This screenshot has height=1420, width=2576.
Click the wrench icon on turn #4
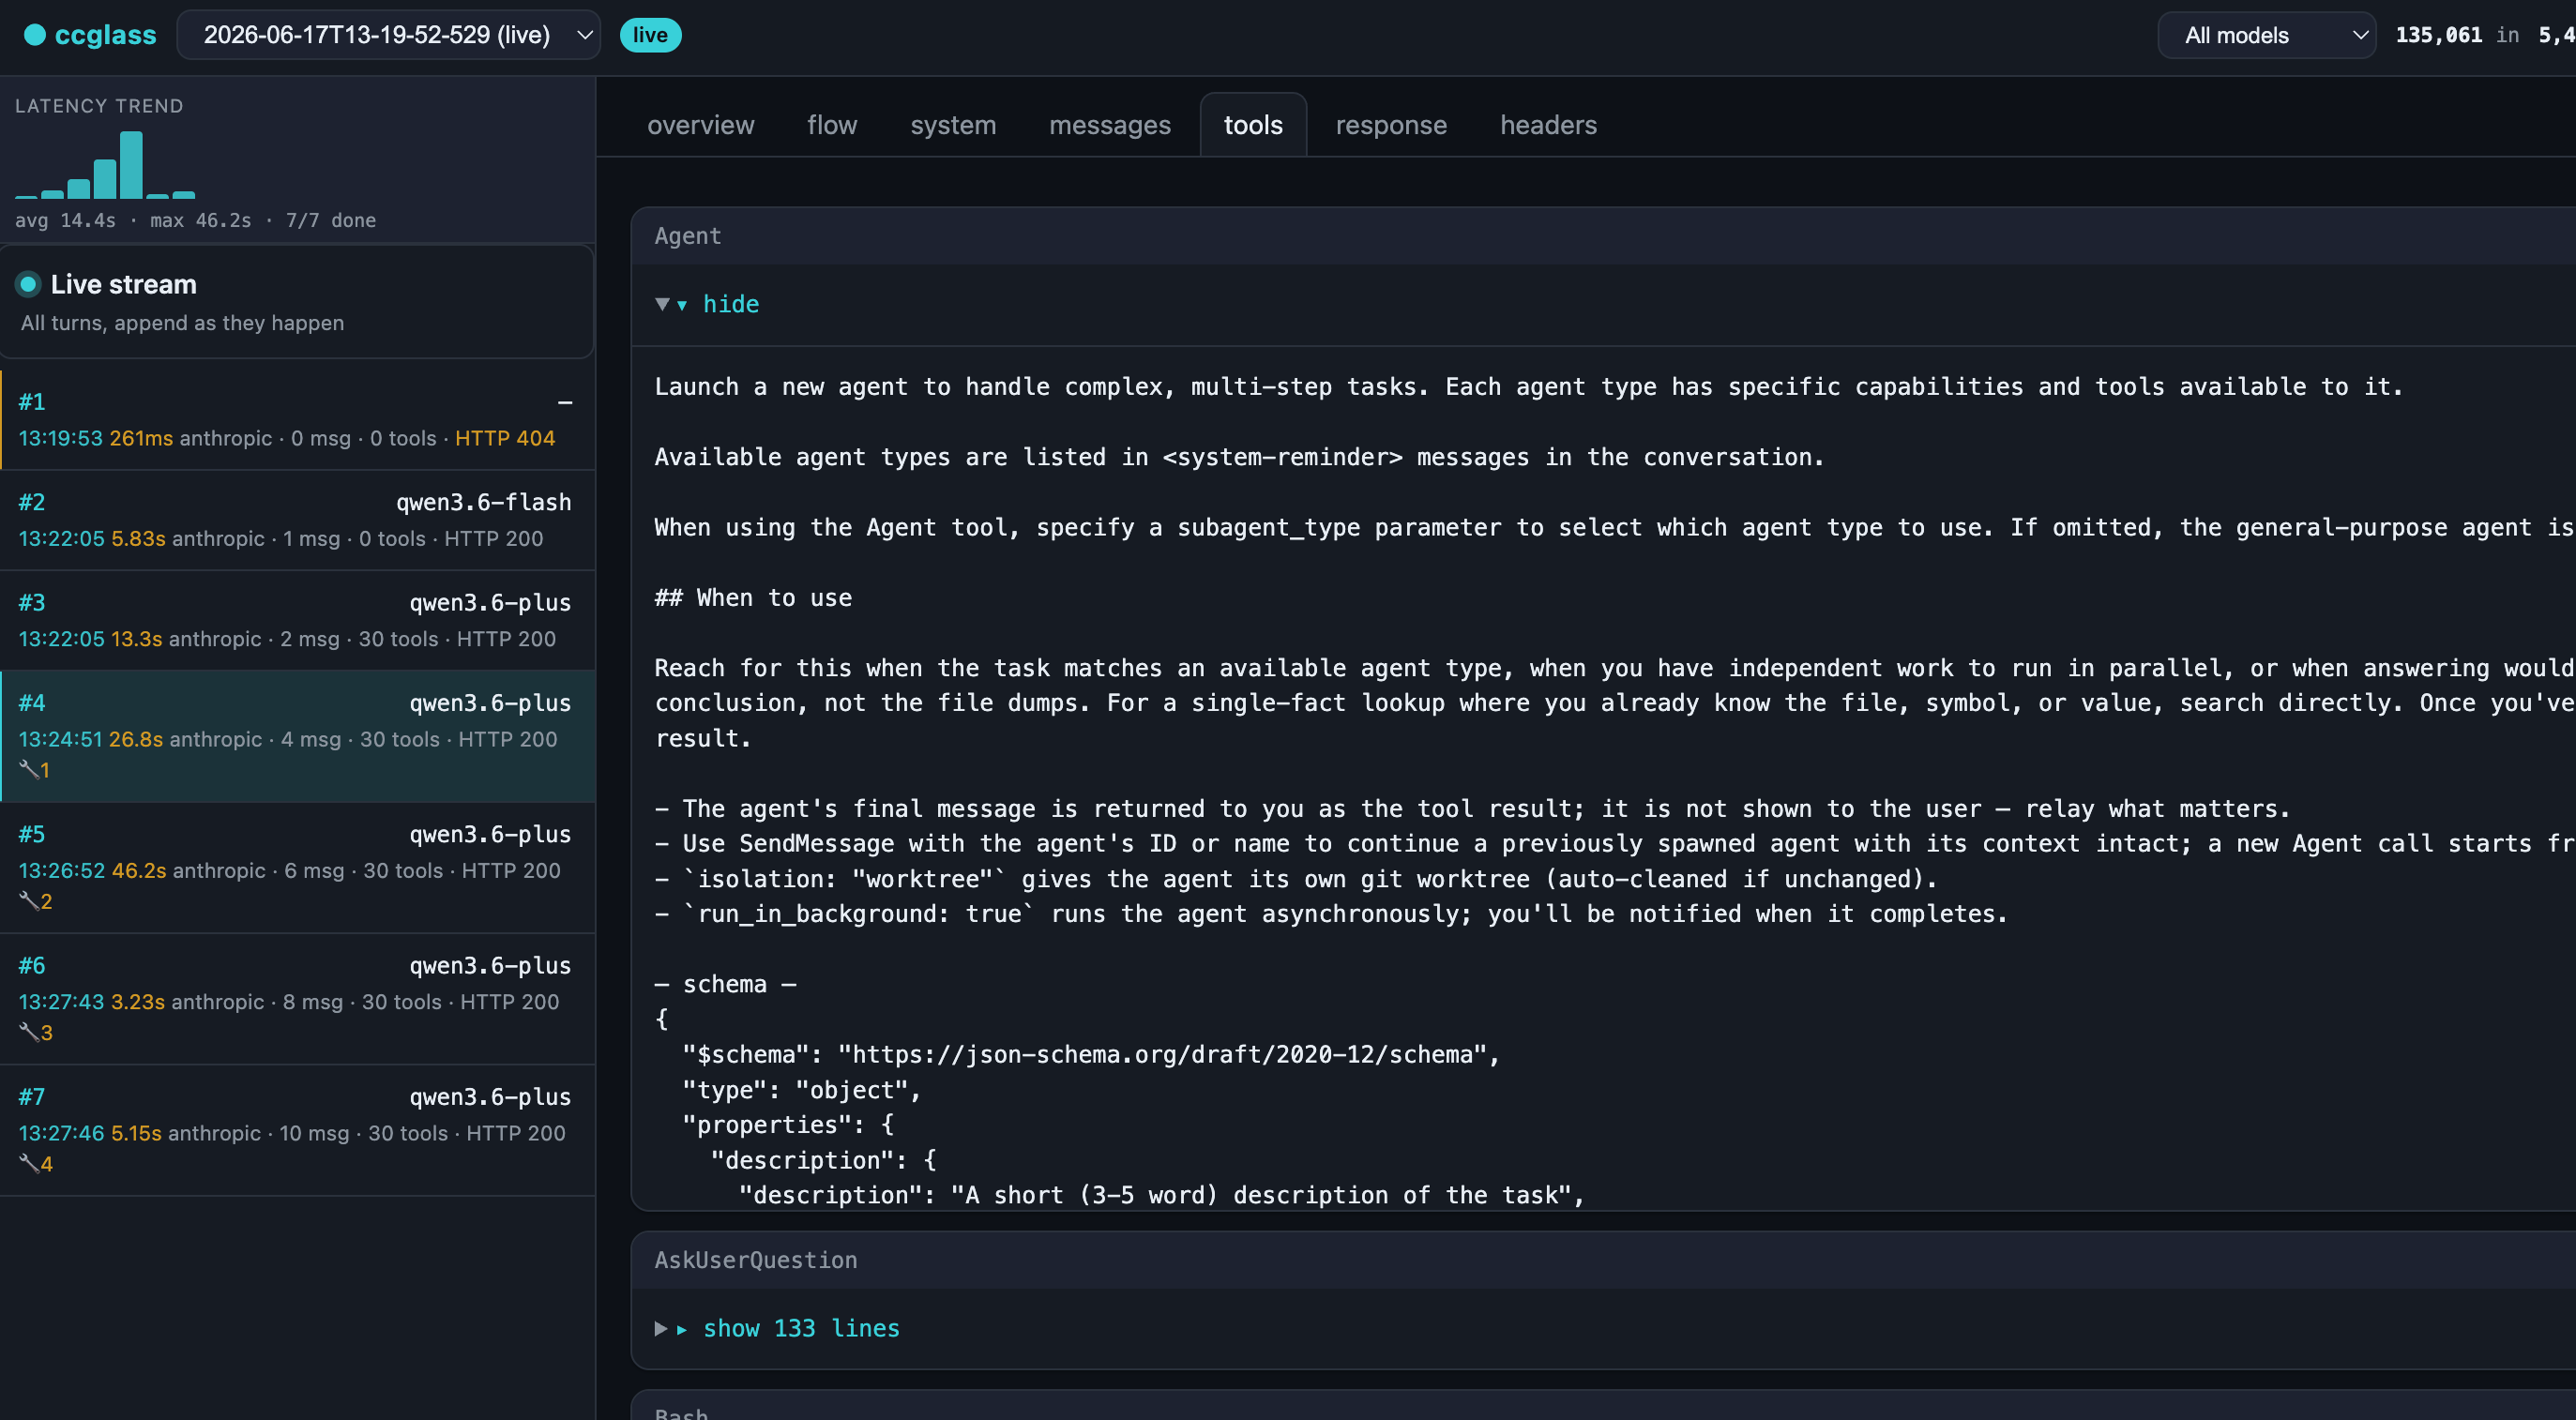(29, 770)
